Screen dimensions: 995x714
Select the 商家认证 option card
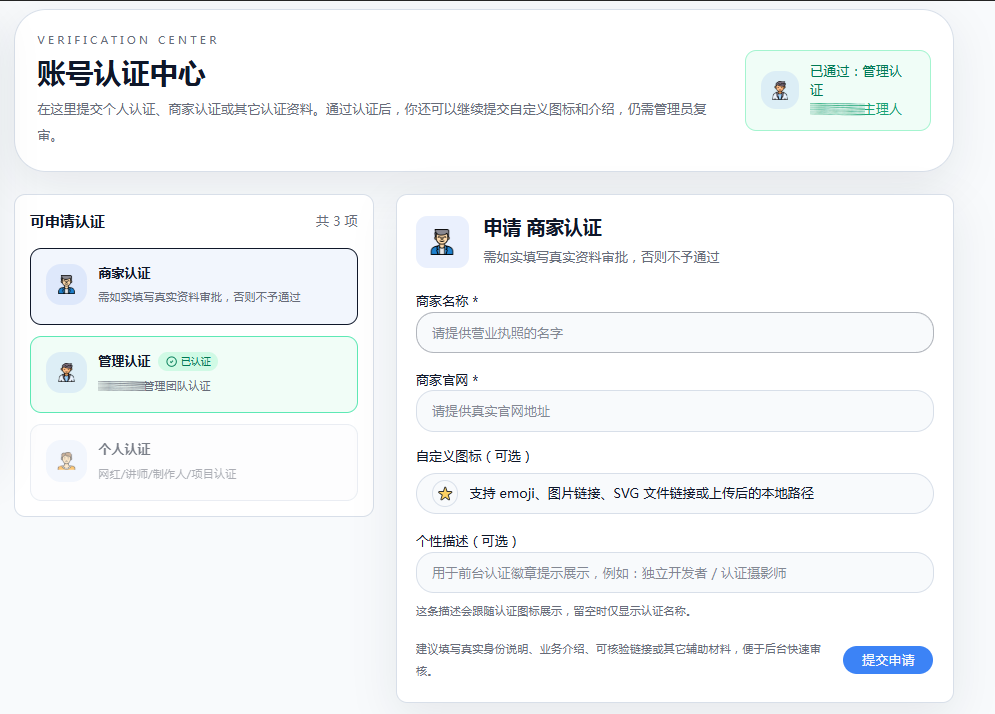pyautogui.click(x=194, y=286)
